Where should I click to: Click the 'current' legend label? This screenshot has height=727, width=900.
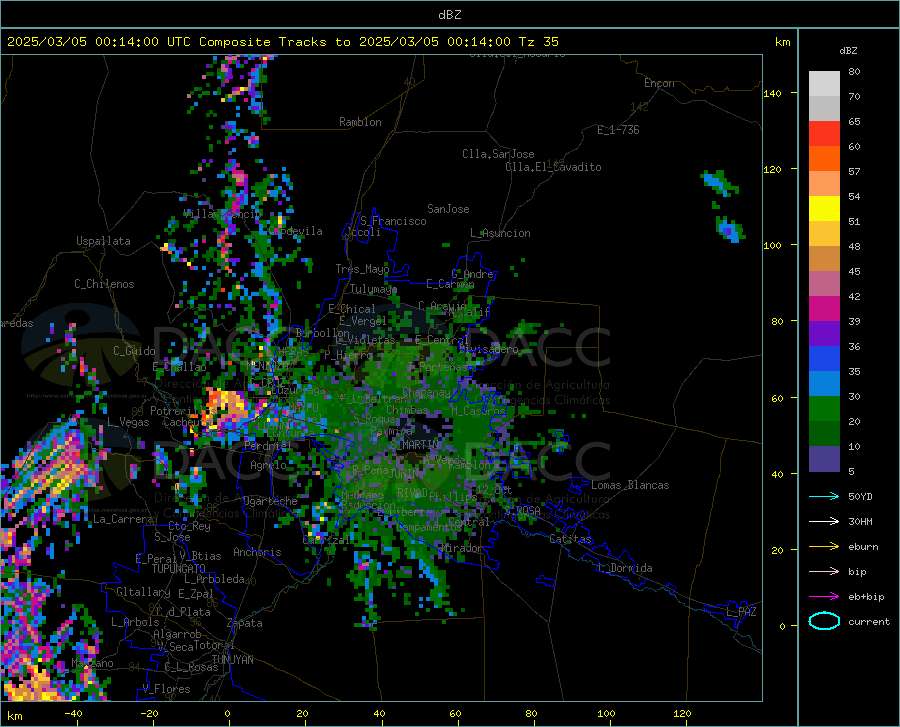(x=869, y=622)
